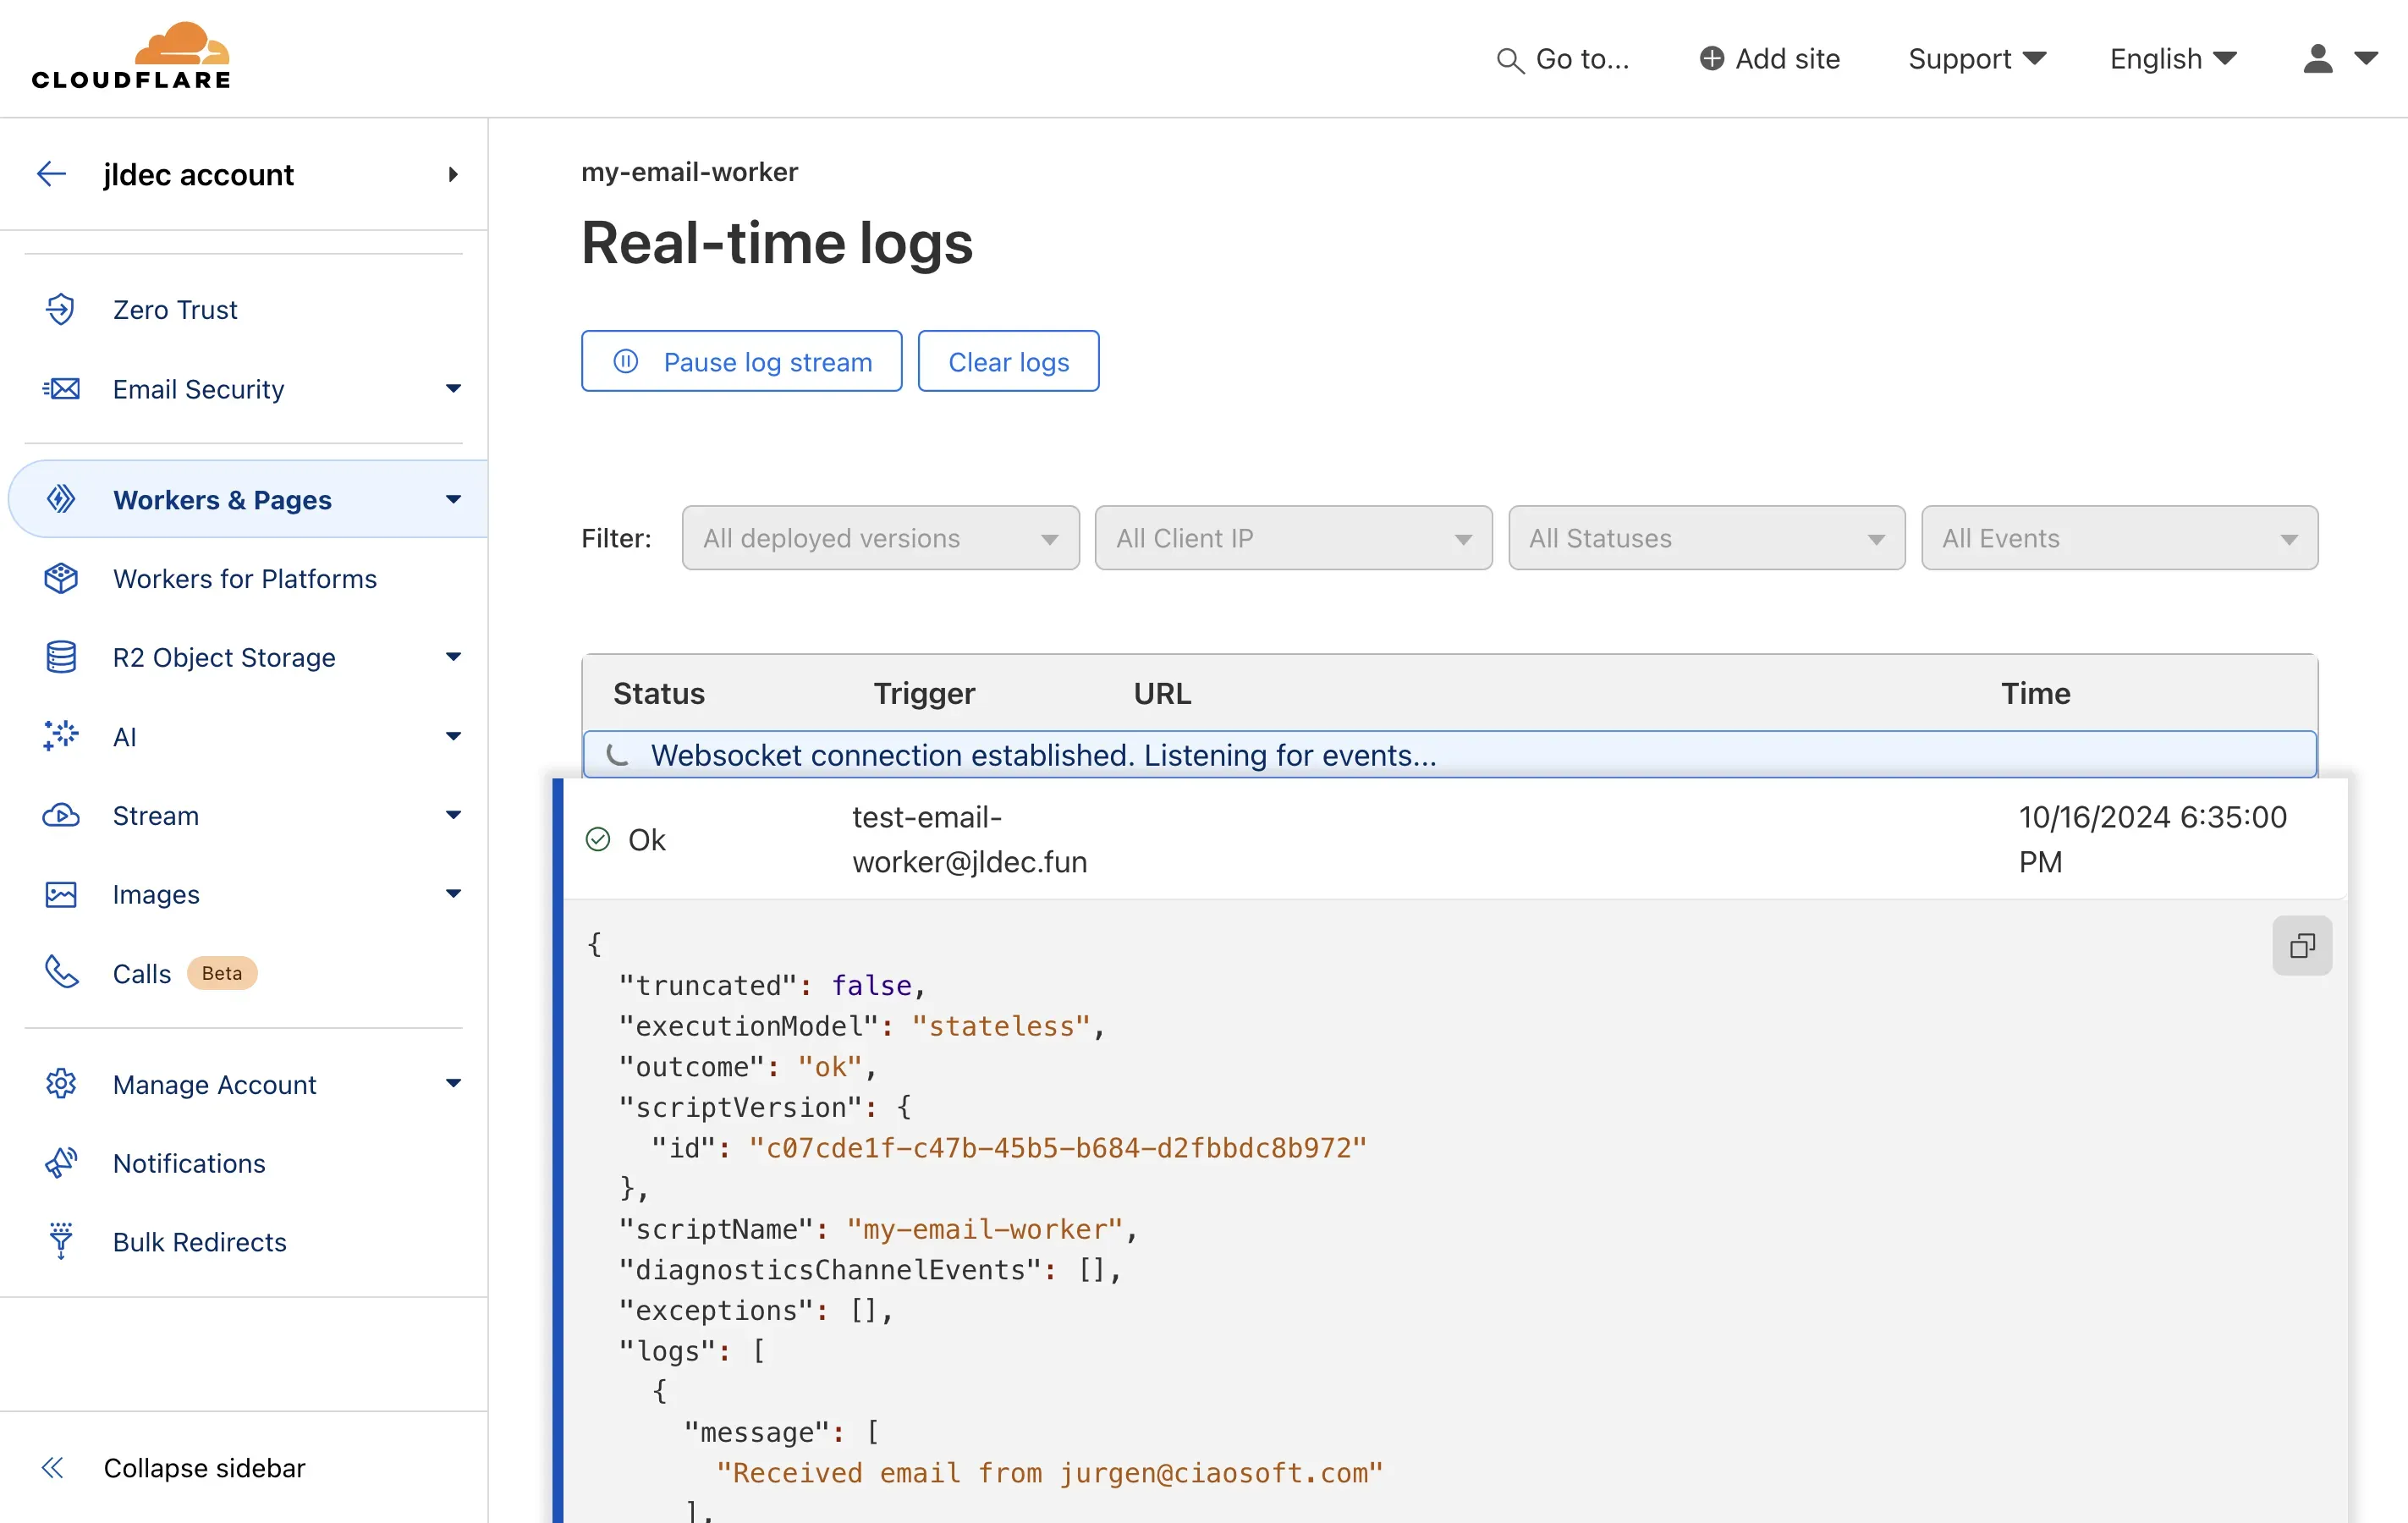Expand the R2 Object Storage submenu arrow
The width and height of the screenshot is (2408, 1523).
[x=453, y=657]
